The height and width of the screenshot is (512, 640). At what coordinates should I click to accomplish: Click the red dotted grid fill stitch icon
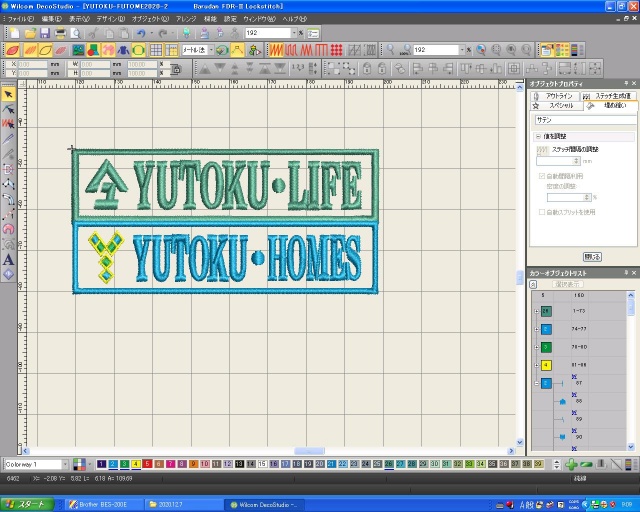point(336,50)
